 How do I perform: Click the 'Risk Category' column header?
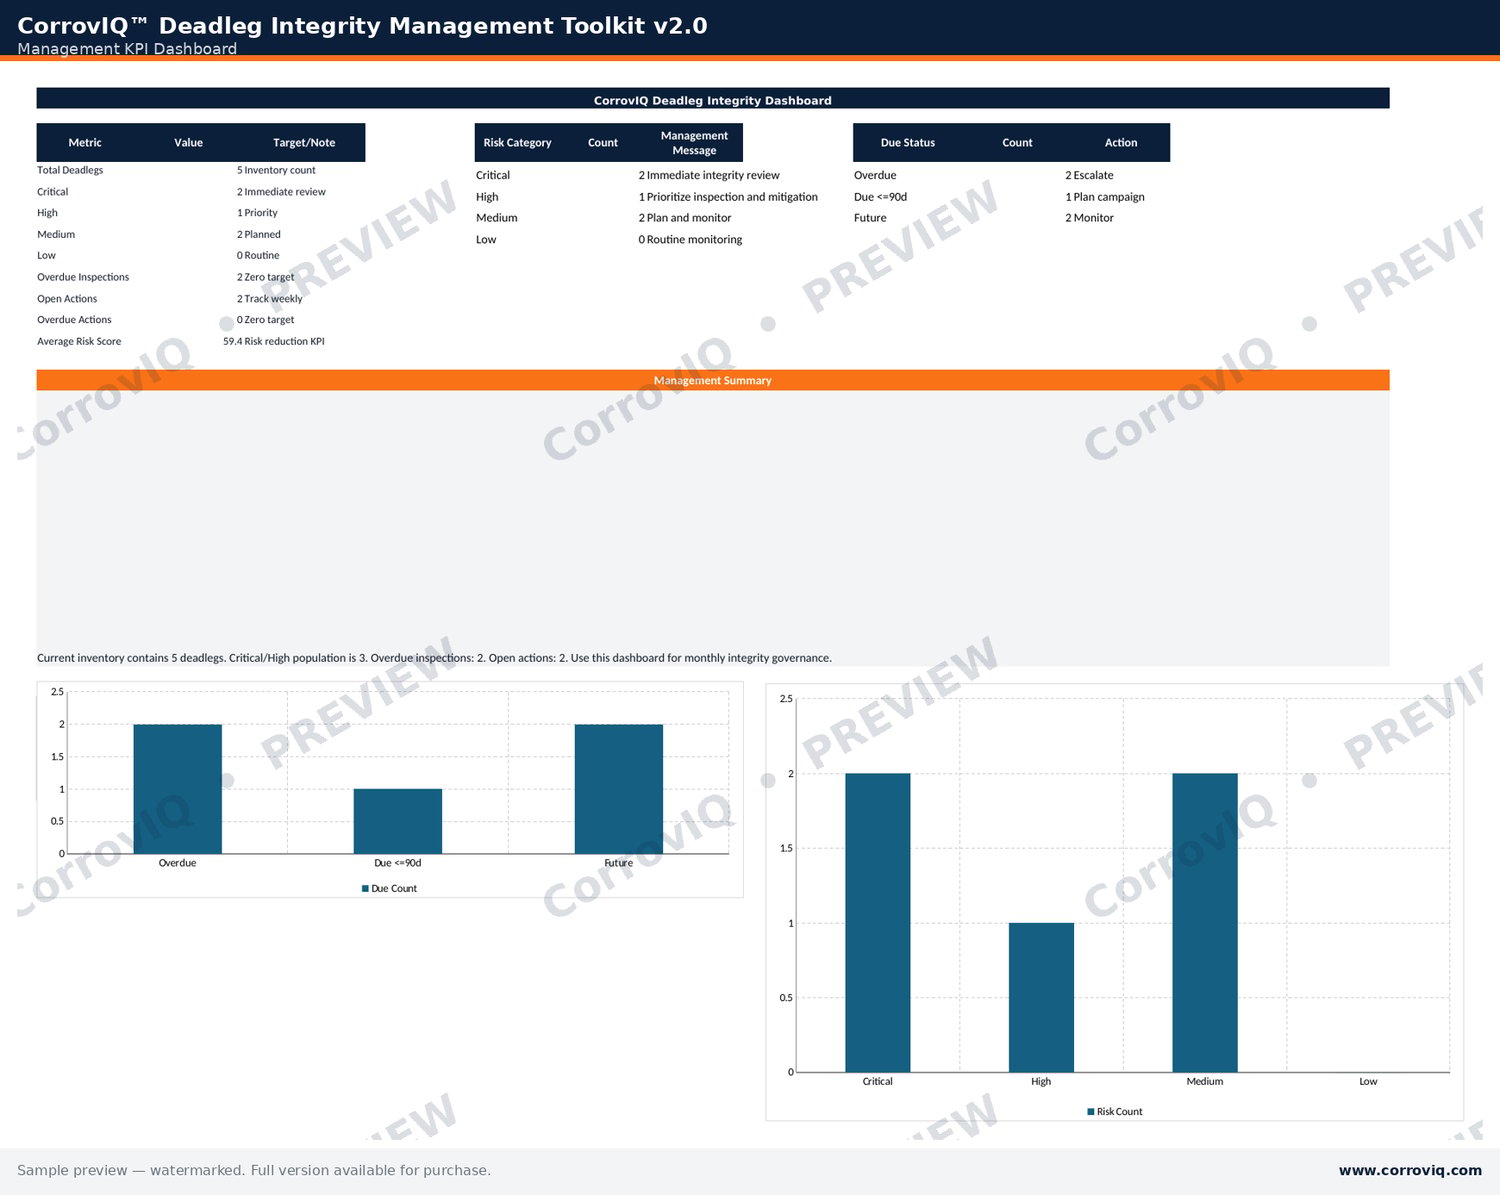pyautogui.click(x=517, y=142)
